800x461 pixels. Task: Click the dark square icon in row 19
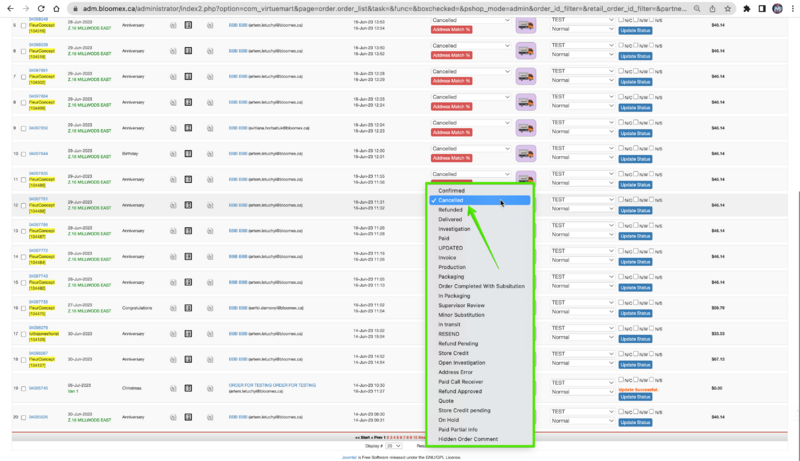point(188,388)
